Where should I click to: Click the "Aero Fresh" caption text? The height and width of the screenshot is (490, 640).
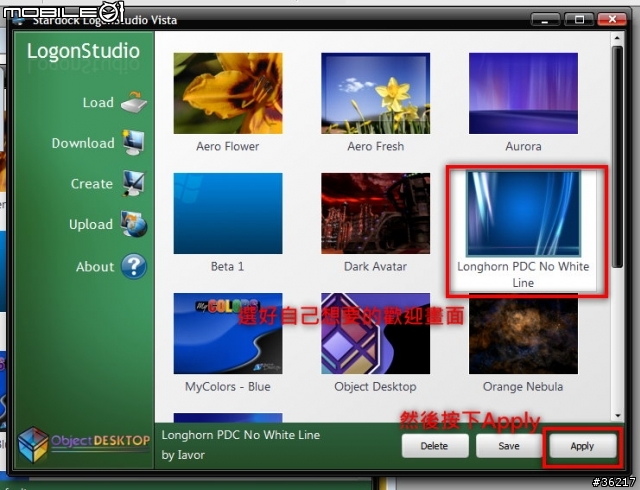click(376, 146)
